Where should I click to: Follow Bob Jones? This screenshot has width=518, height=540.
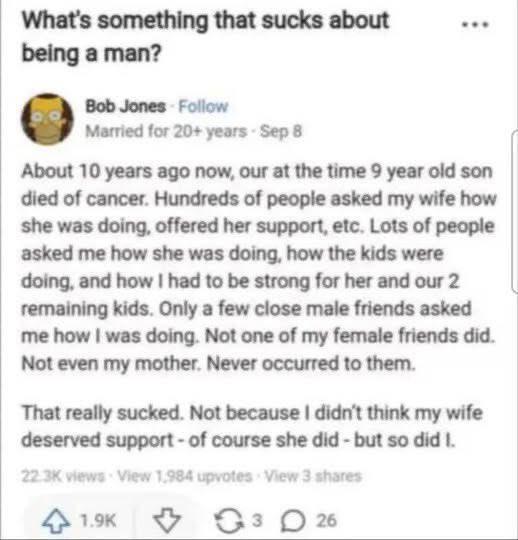click(x=204, y=106)
